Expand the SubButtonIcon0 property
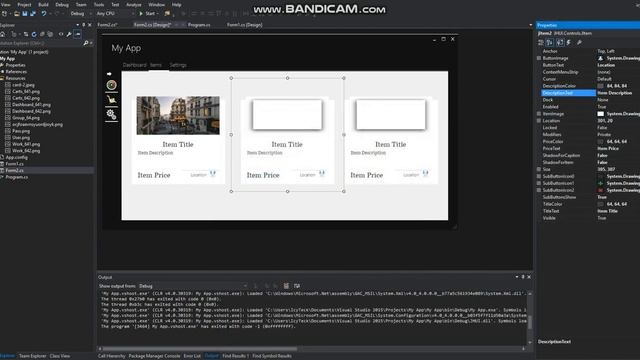 [x=539, y=176]
